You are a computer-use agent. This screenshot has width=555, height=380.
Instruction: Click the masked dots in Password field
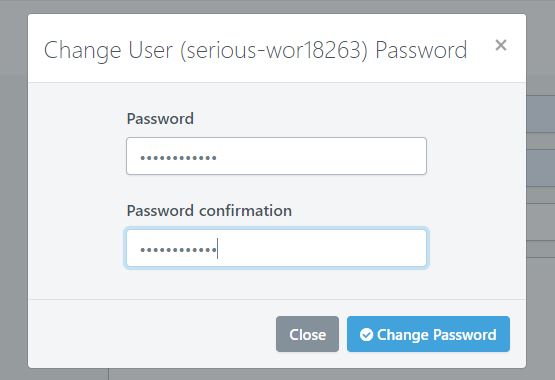tap(178, 158)
